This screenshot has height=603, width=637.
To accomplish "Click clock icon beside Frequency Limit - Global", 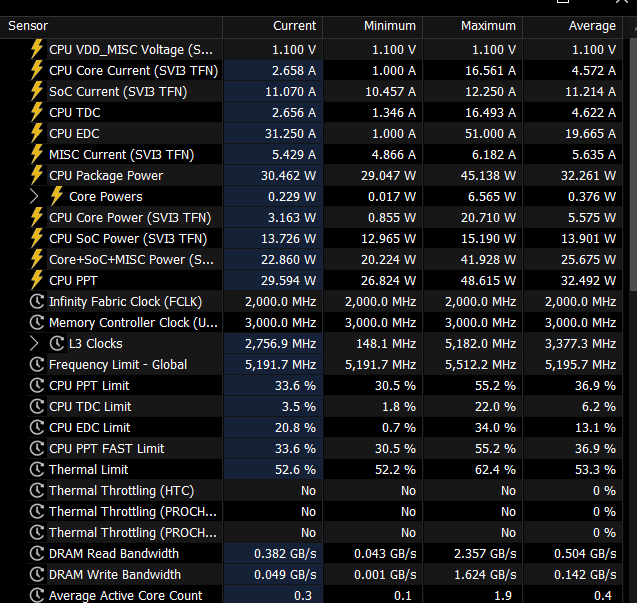I will click(37, 364).
